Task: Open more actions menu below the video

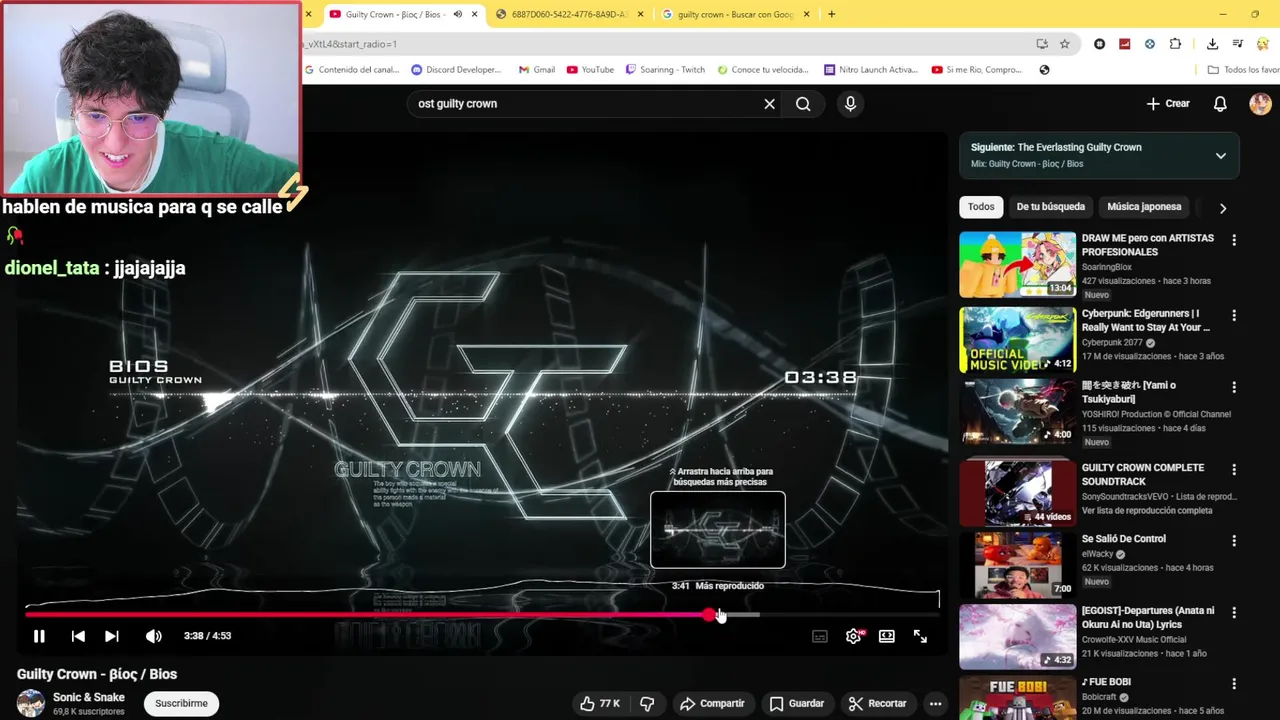Action: tap(935, 703)
